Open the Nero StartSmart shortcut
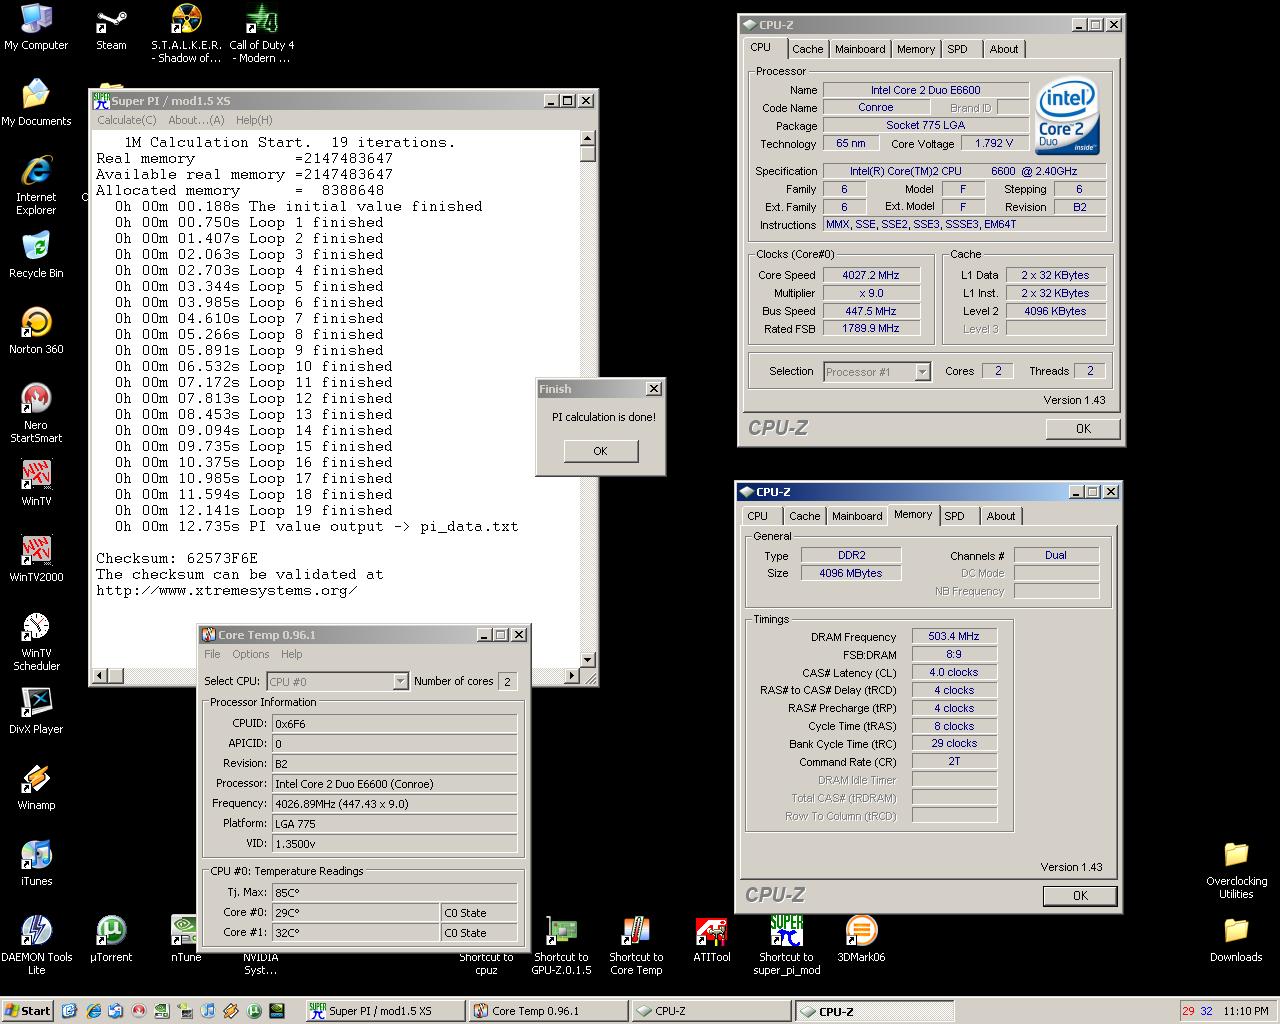Screen dimensions: 1280x1024 pos(36,414)
